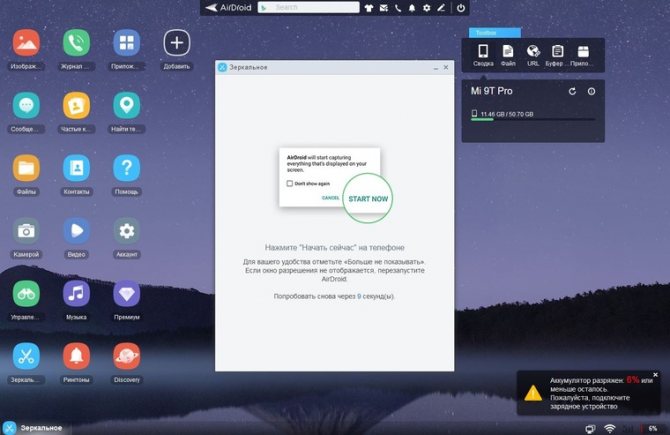
Task: Open the Файлы folder icon
Action: pyautogui.click(x=26, y=168)
